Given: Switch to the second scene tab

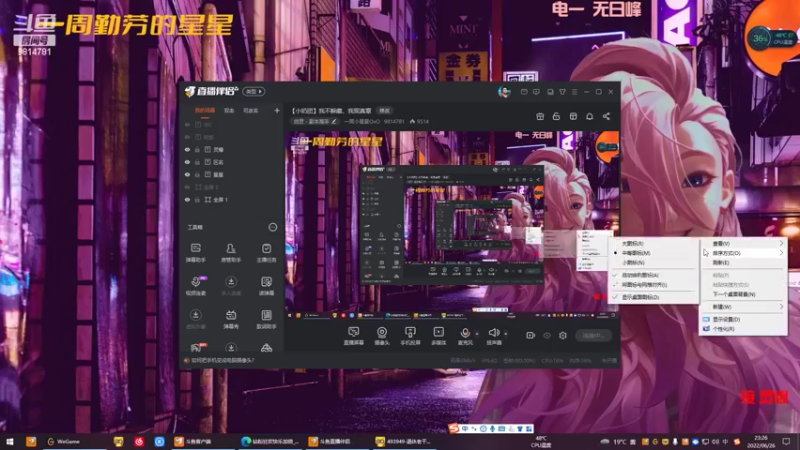Looking at the screenshot, I should [x=229, y=110].
